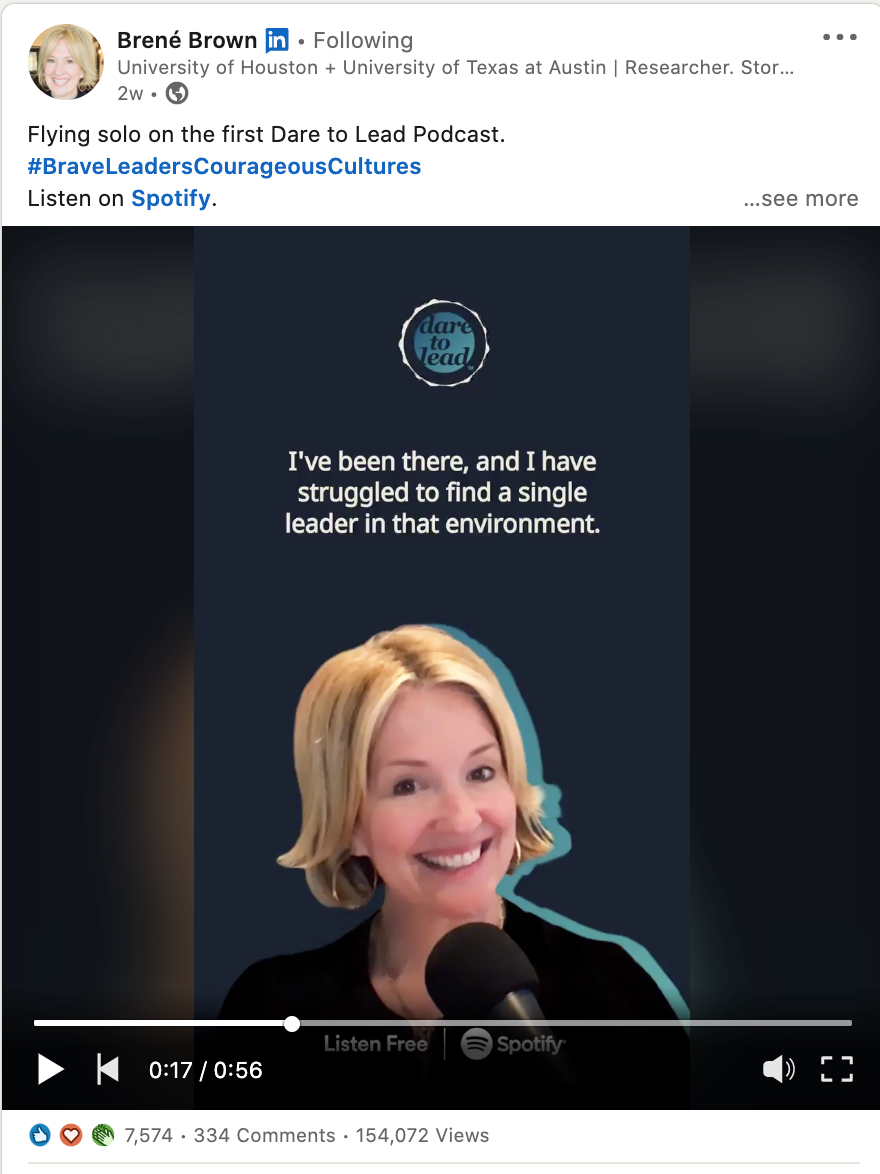Enter fullscreen mode for the video
The height and width of the screenshot is (1174, 880).
pos(837,1069)
